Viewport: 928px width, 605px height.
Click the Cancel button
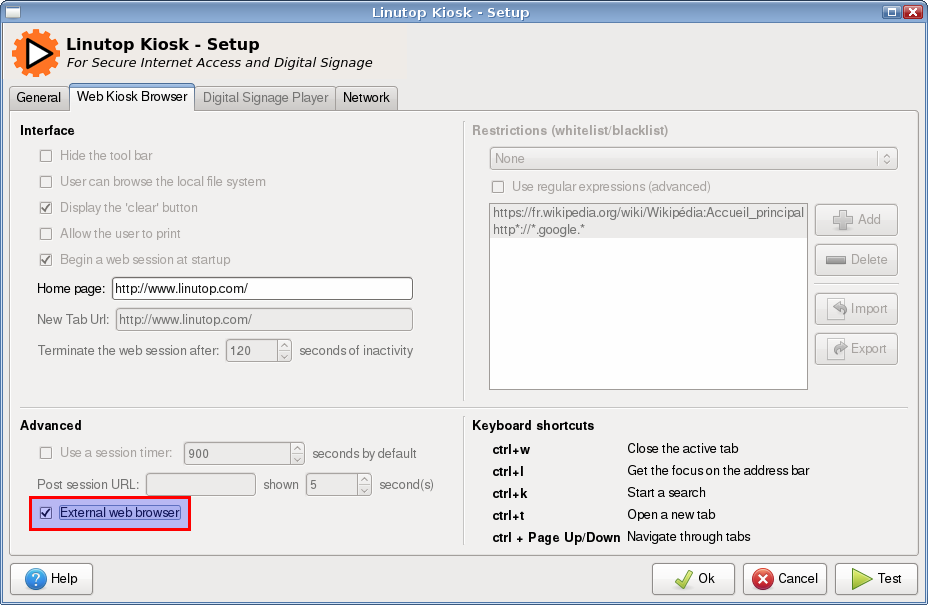785,578
